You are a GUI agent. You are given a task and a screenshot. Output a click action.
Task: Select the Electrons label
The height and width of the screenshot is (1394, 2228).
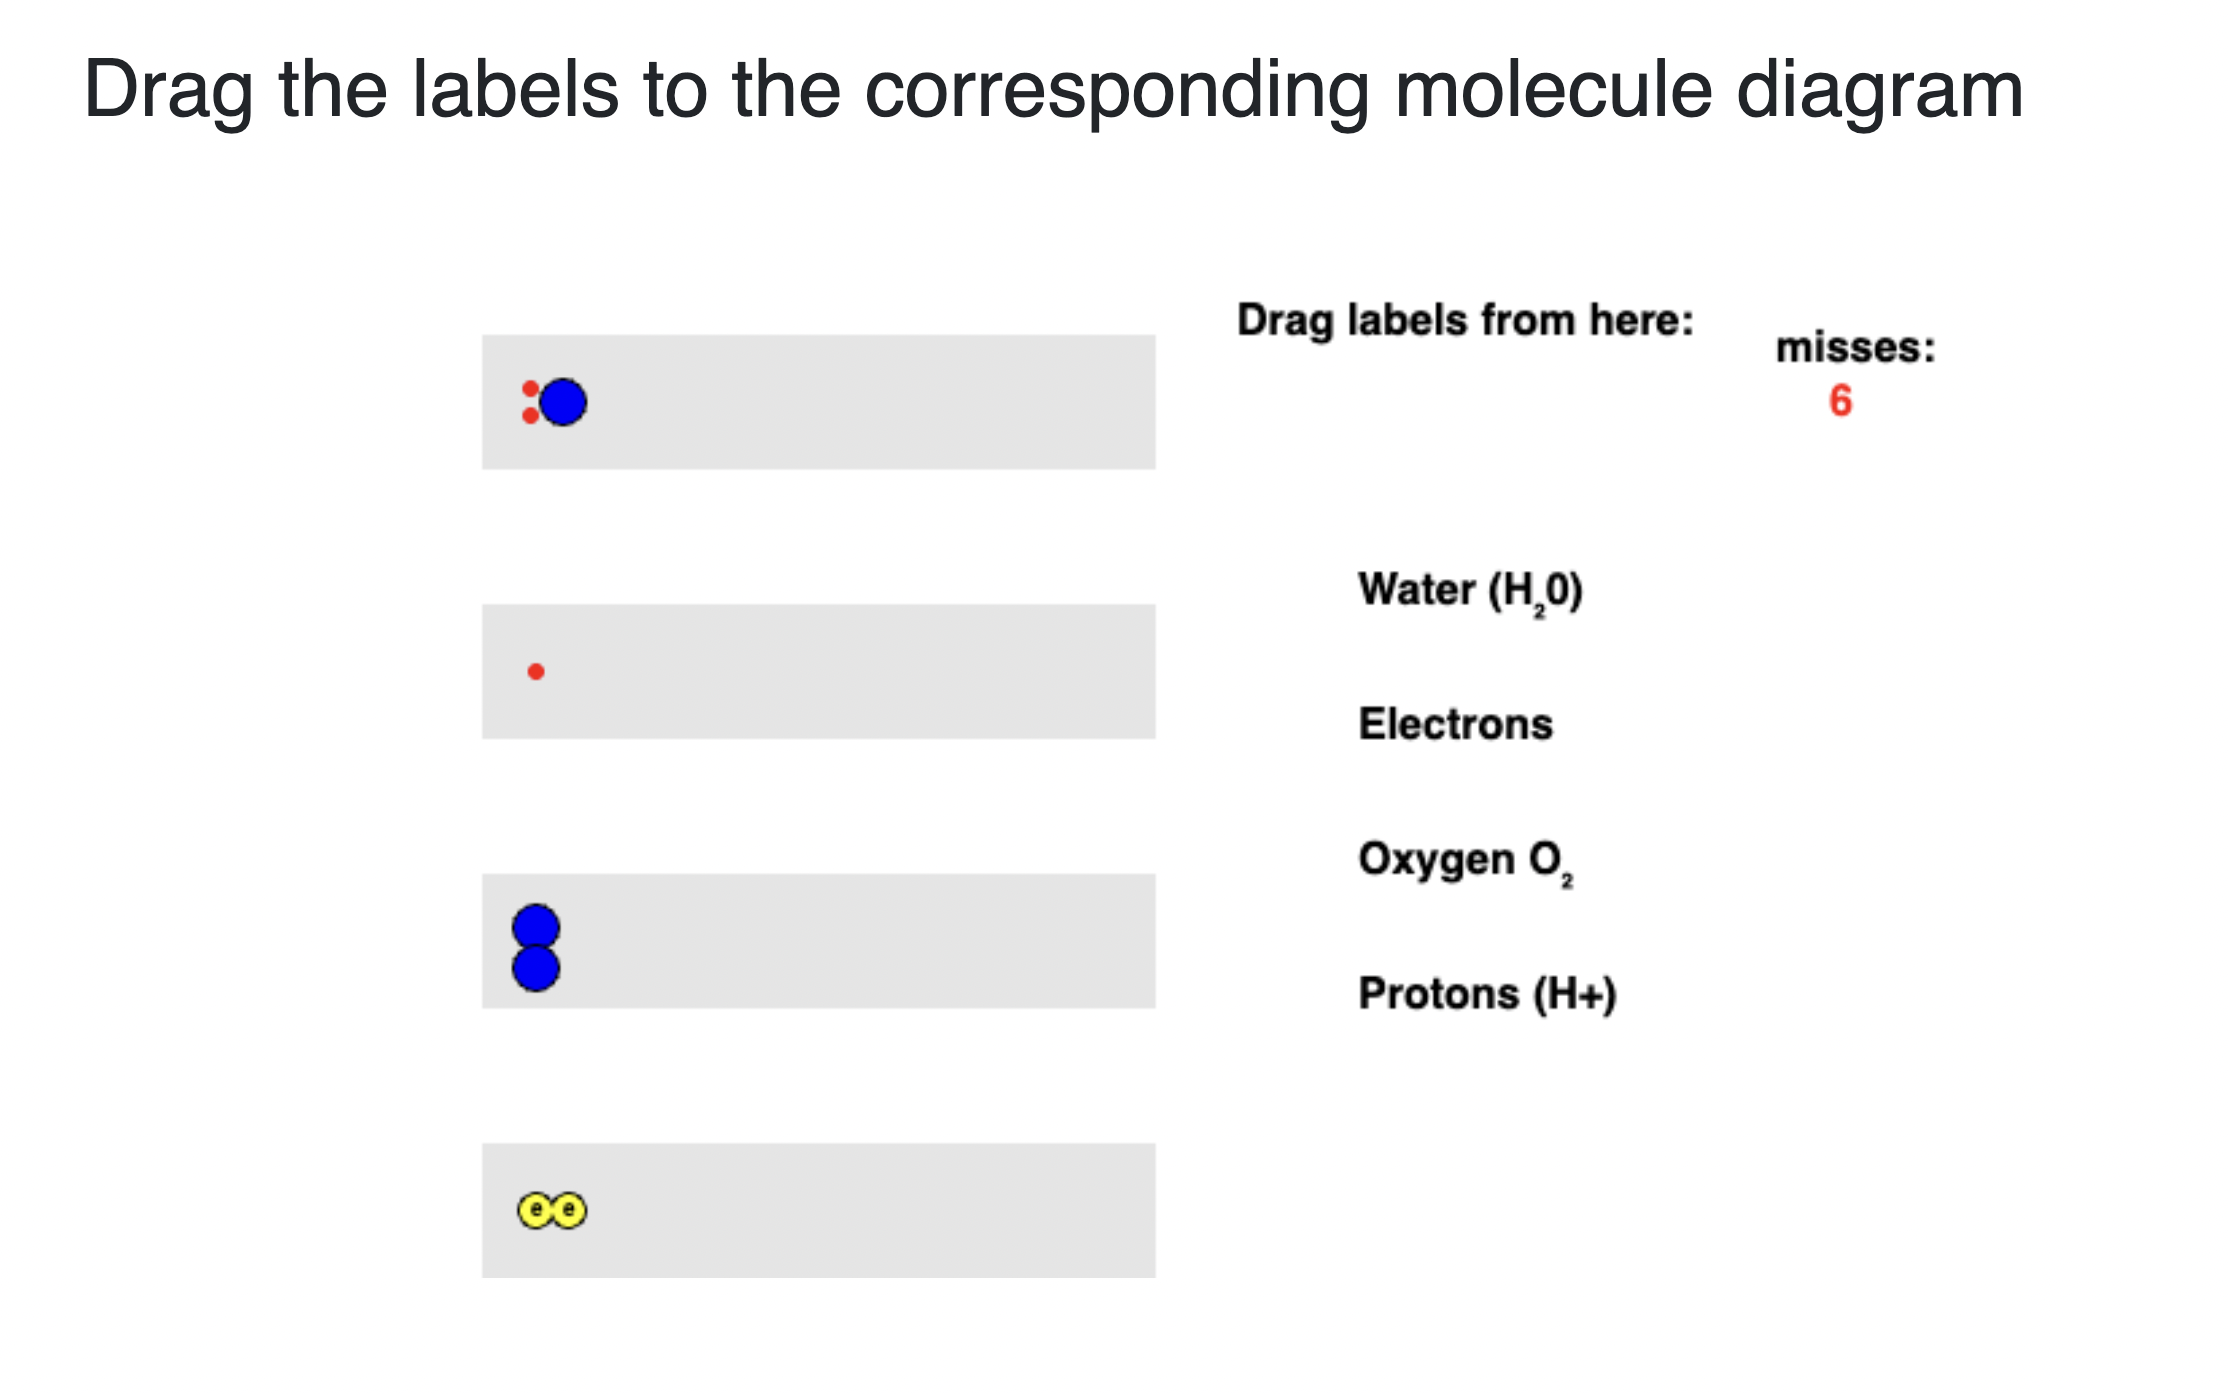click(x=1455, y=724)
